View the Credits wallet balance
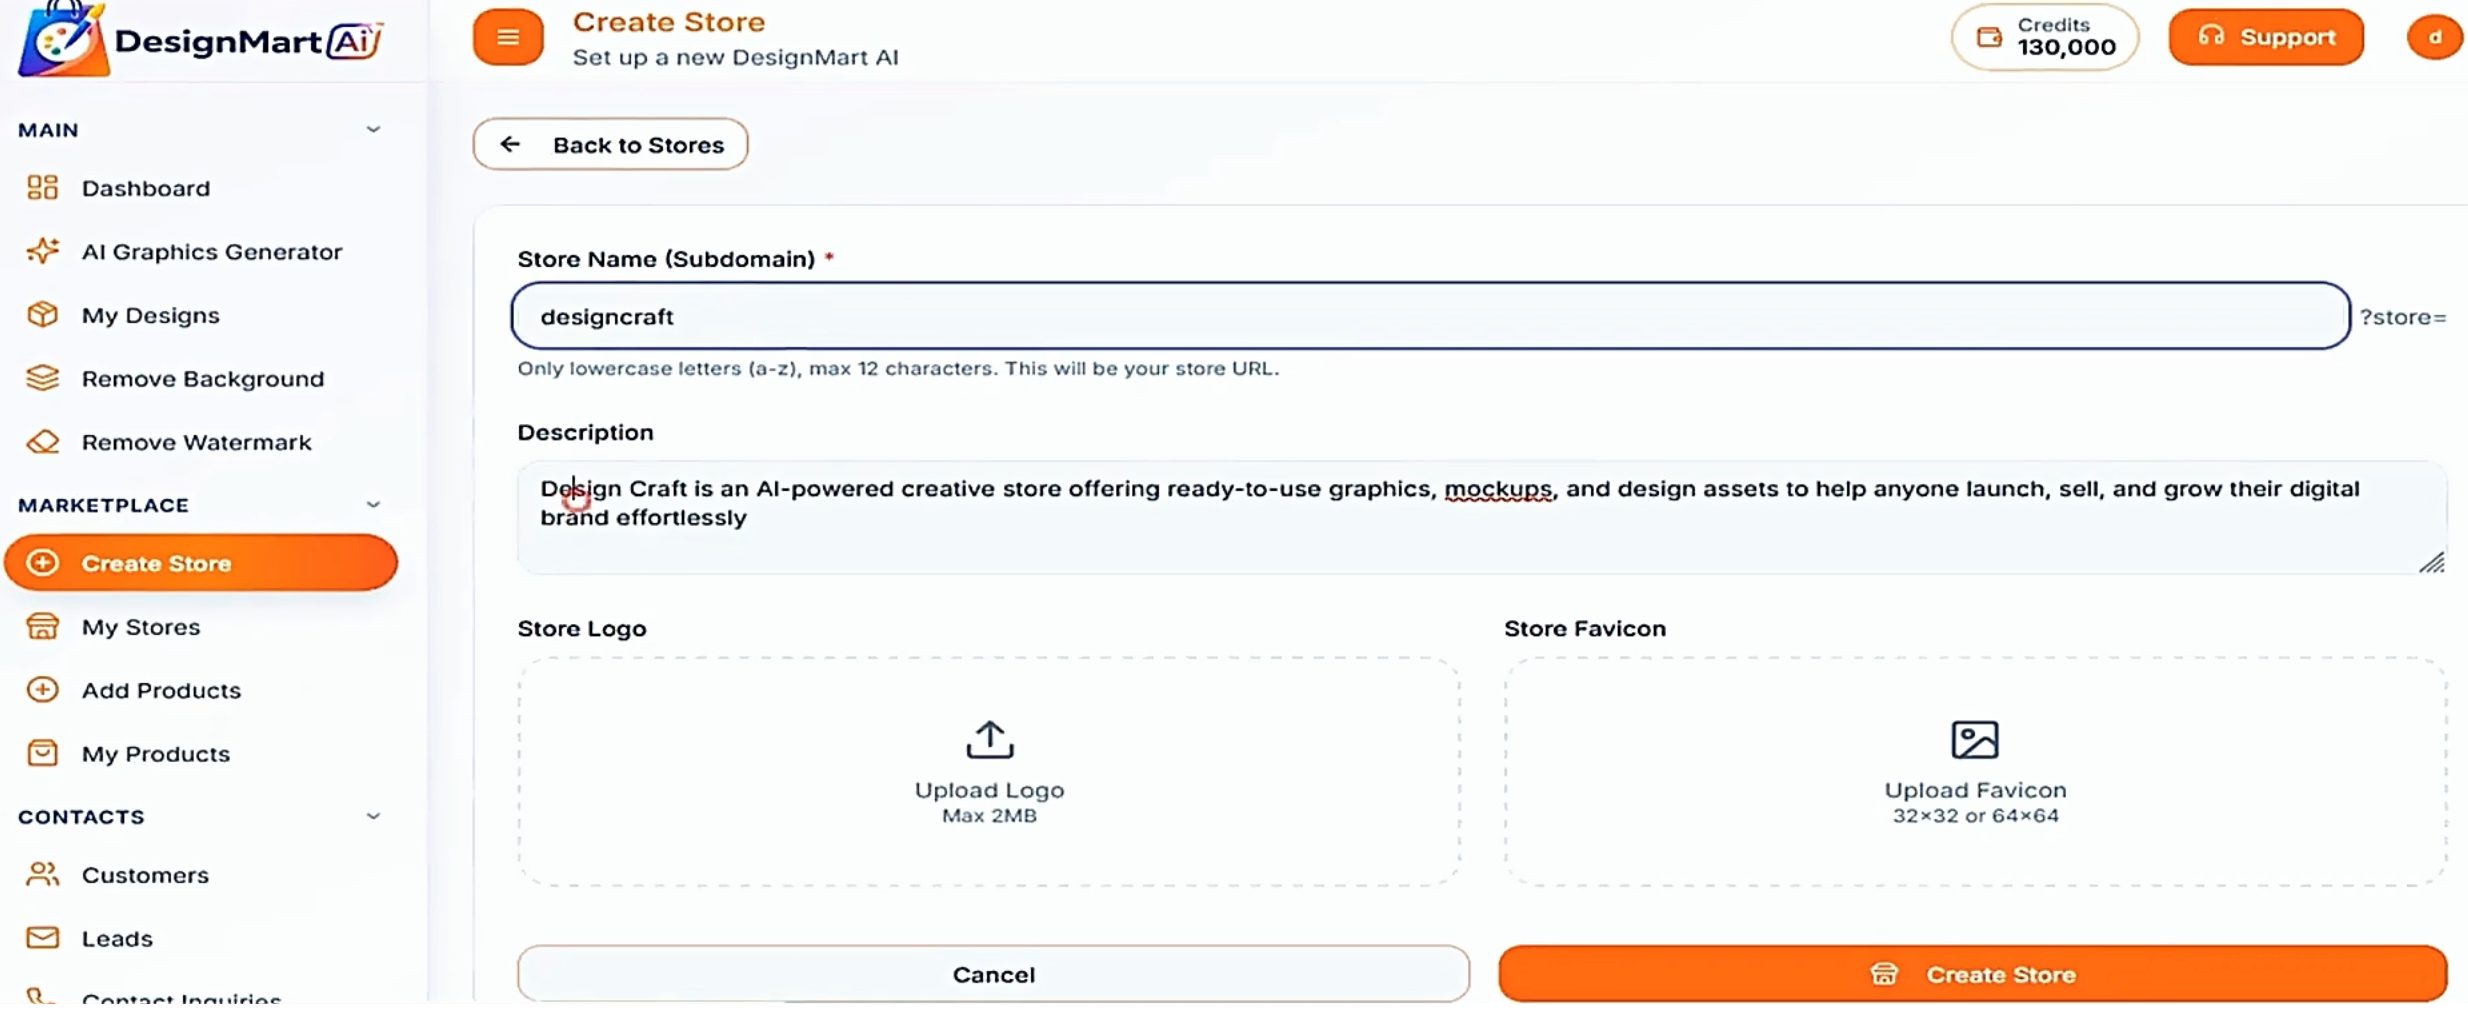 [x=2044, y=37]
